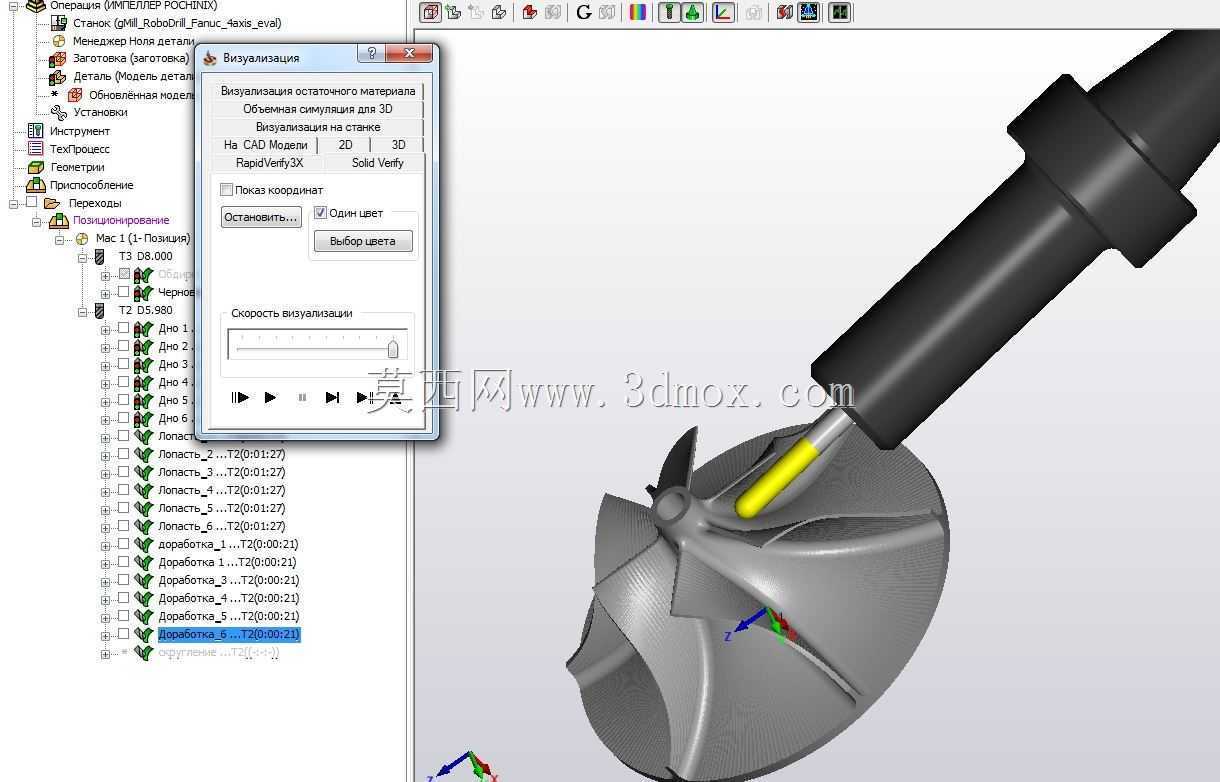Tick the checkbox for Доработка_6
This screenshot has height=782, width=1220.
pos(123,634)
